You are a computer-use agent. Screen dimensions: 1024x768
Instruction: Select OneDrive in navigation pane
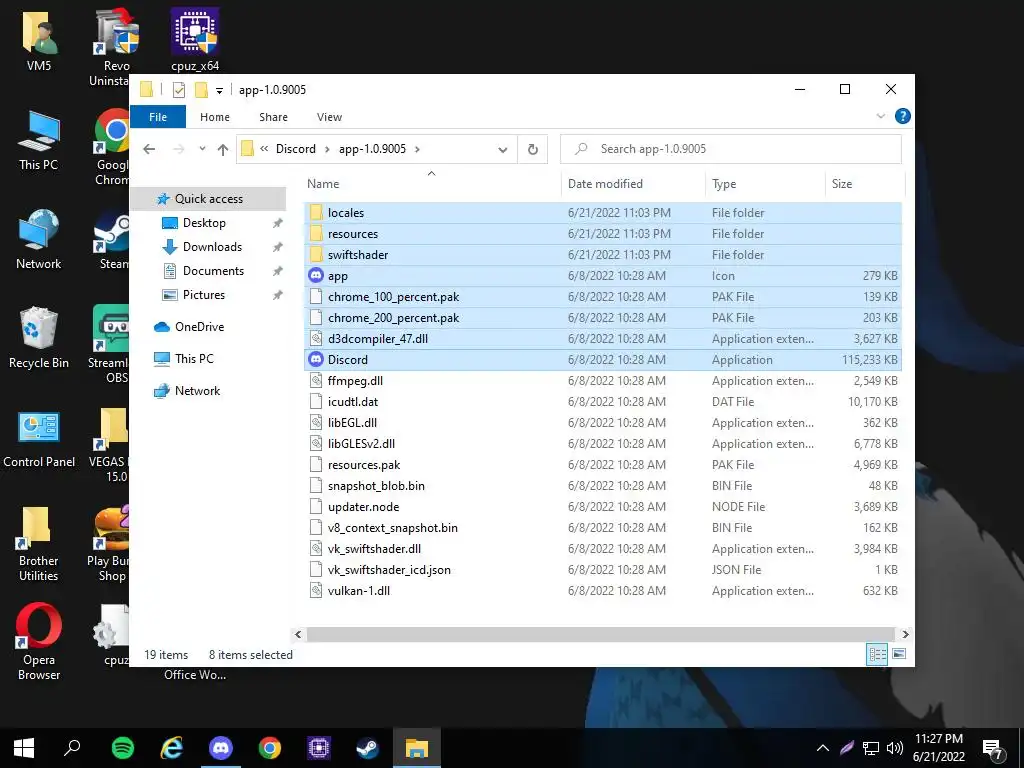[199, 327]
